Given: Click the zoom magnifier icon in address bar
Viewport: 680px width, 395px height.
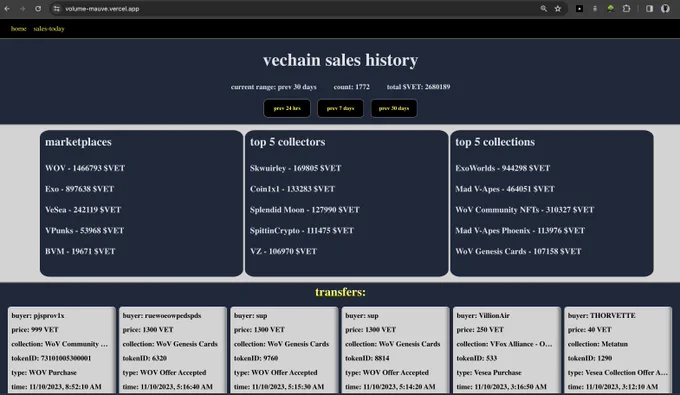Looking at the screenshot, I should pyautogui.click(x=543, y=9).
